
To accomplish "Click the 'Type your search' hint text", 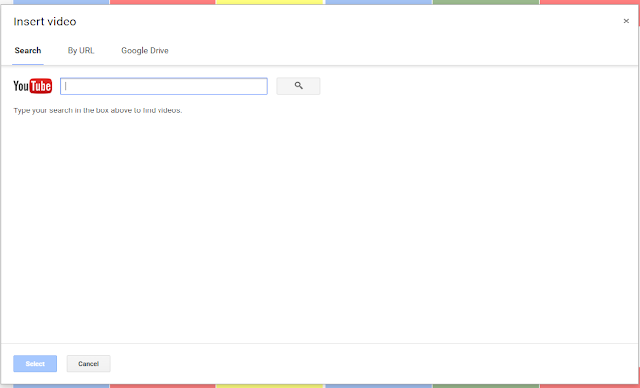I will [x=98, y=111].
